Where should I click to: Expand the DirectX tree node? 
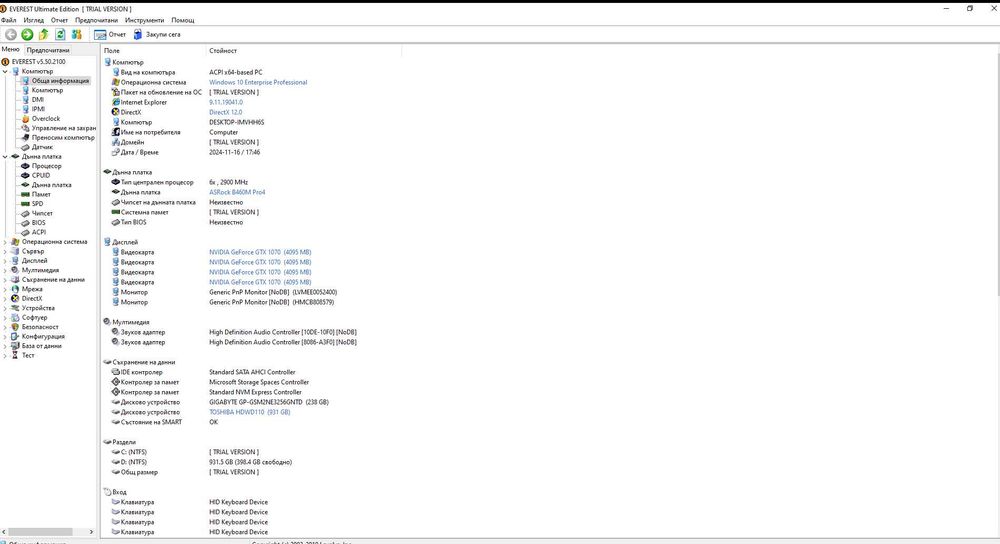(5, 298)
